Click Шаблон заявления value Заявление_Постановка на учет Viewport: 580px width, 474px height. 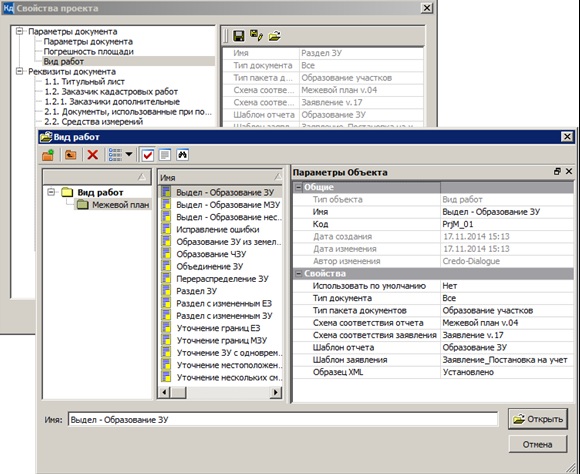pos(506,360)
